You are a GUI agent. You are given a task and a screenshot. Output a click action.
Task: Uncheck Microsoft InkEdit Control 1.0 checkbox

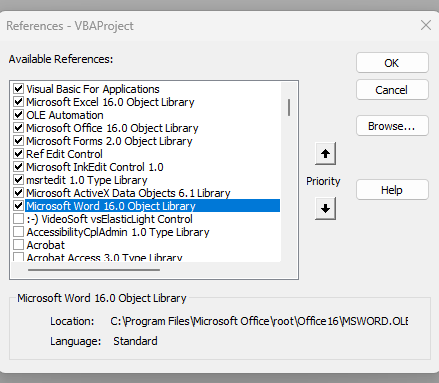18,167
